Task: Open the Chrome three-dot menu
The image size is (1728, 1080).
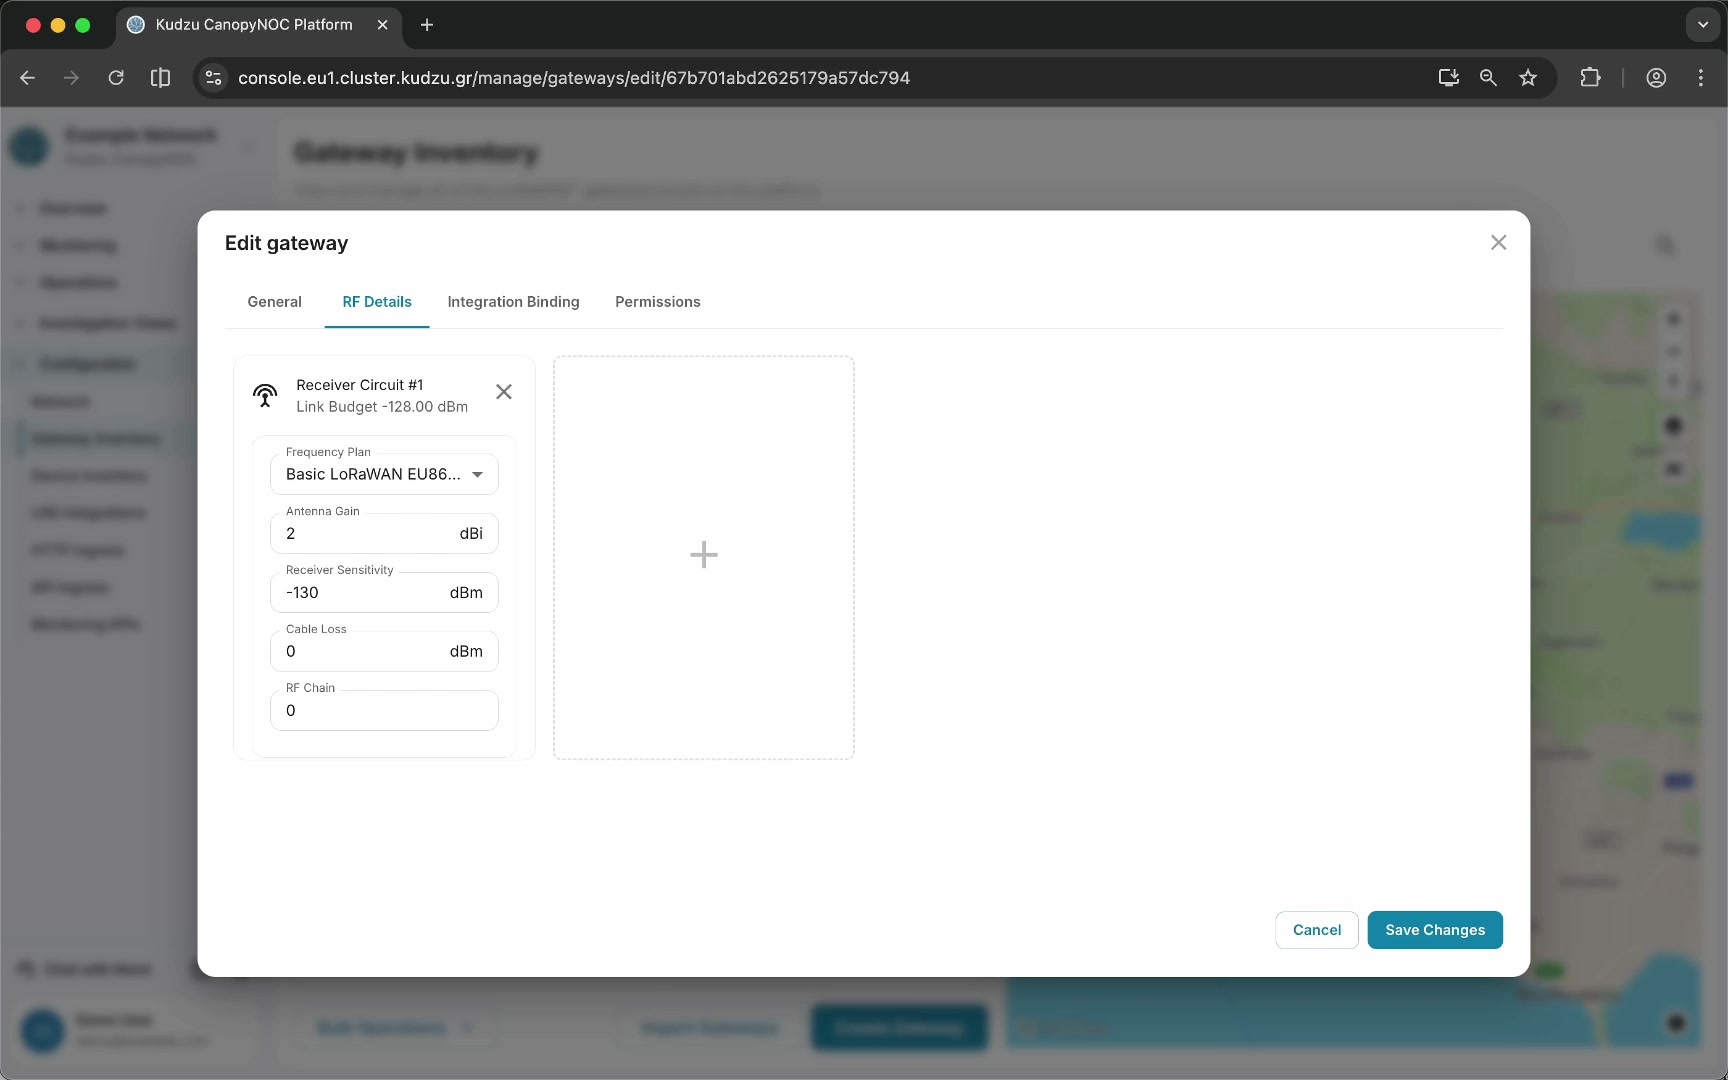Action: coord(1701,78)
